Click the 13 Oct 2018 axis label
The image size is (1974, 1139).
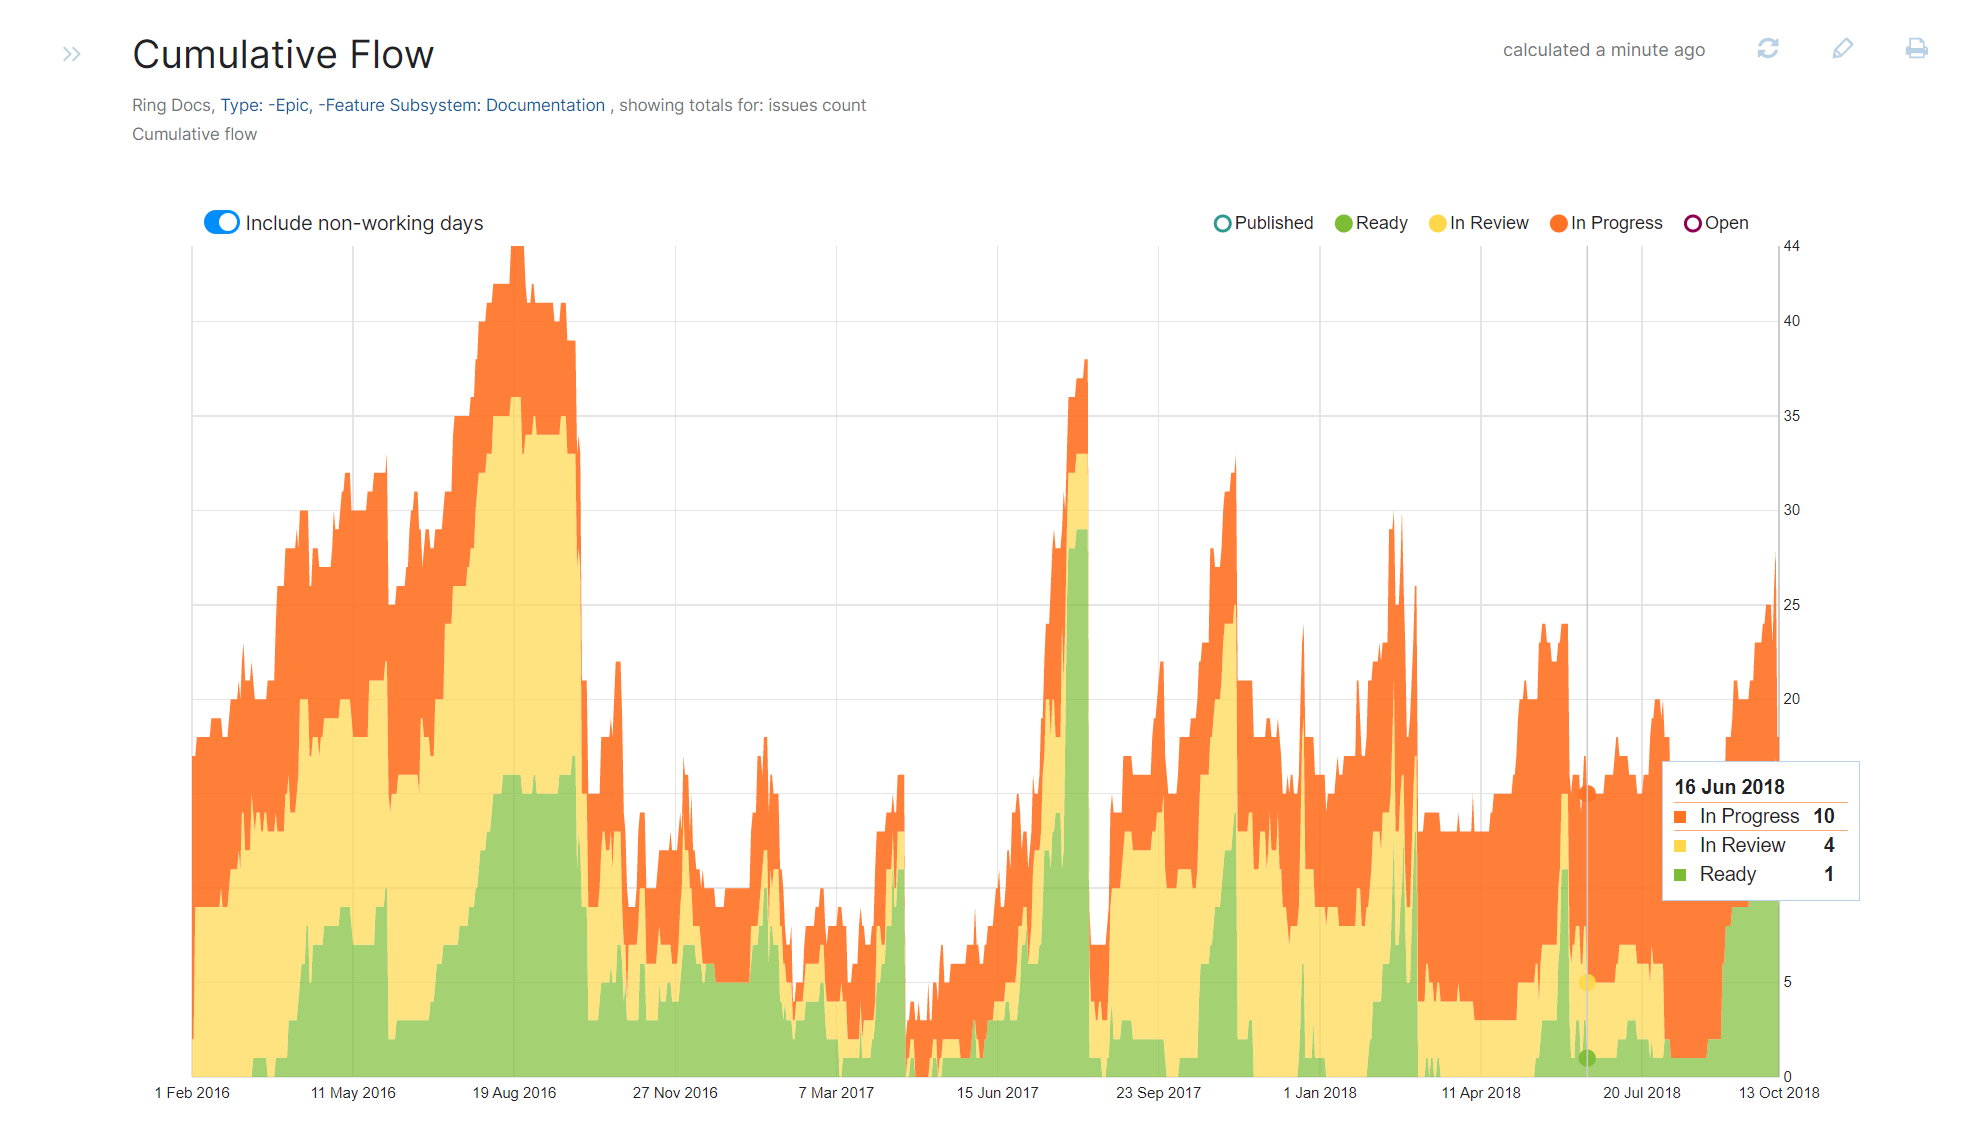1778,1093
